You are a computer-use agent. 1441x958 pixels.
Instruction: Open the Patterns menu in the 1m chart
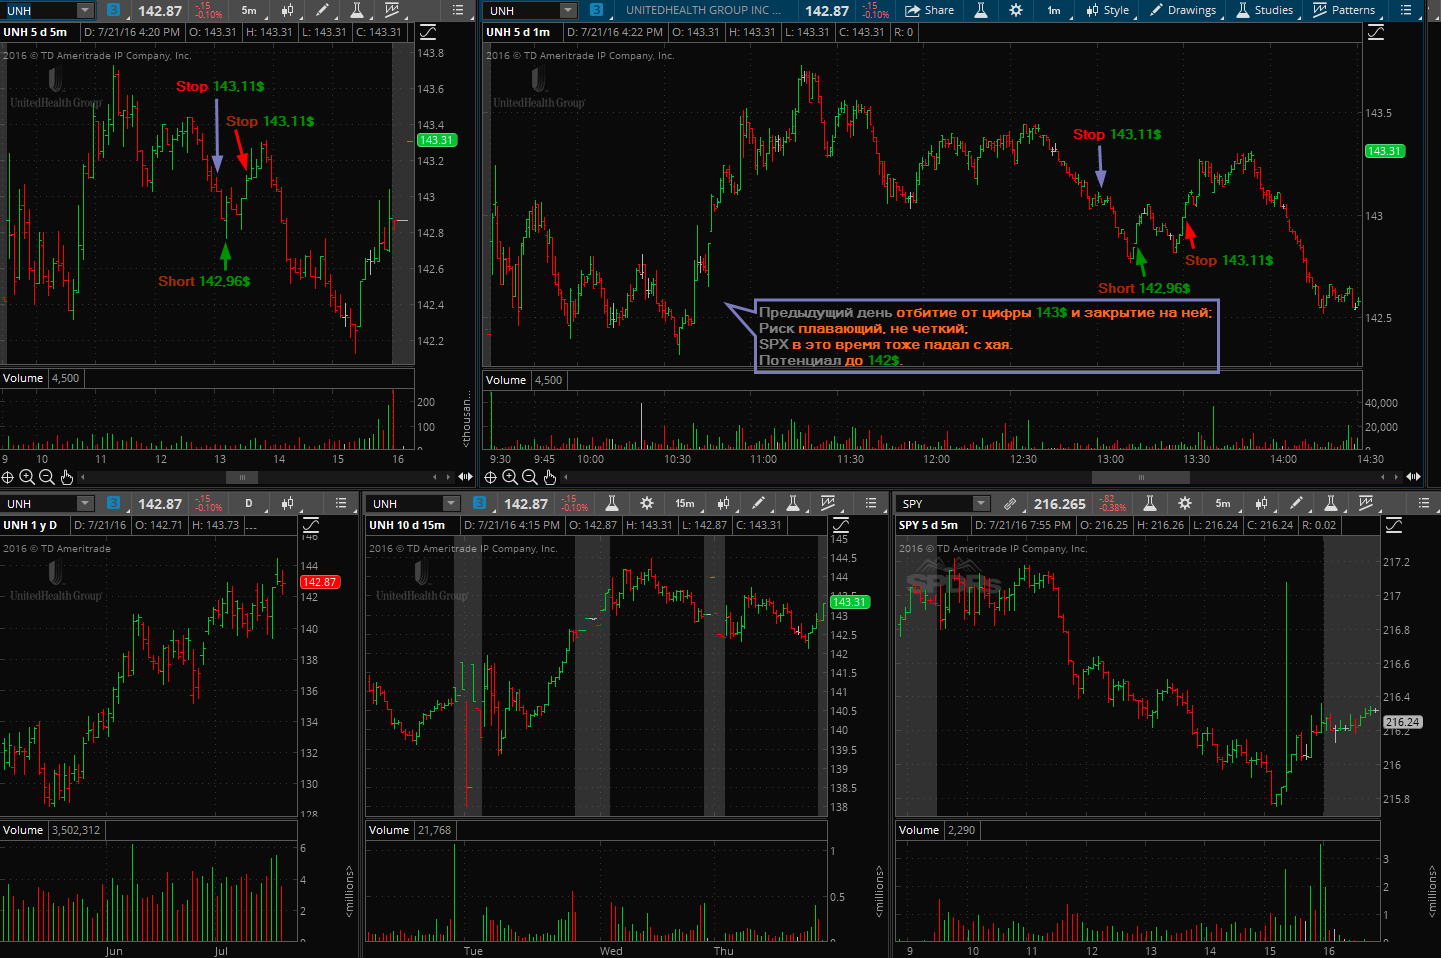(1343, 10)
